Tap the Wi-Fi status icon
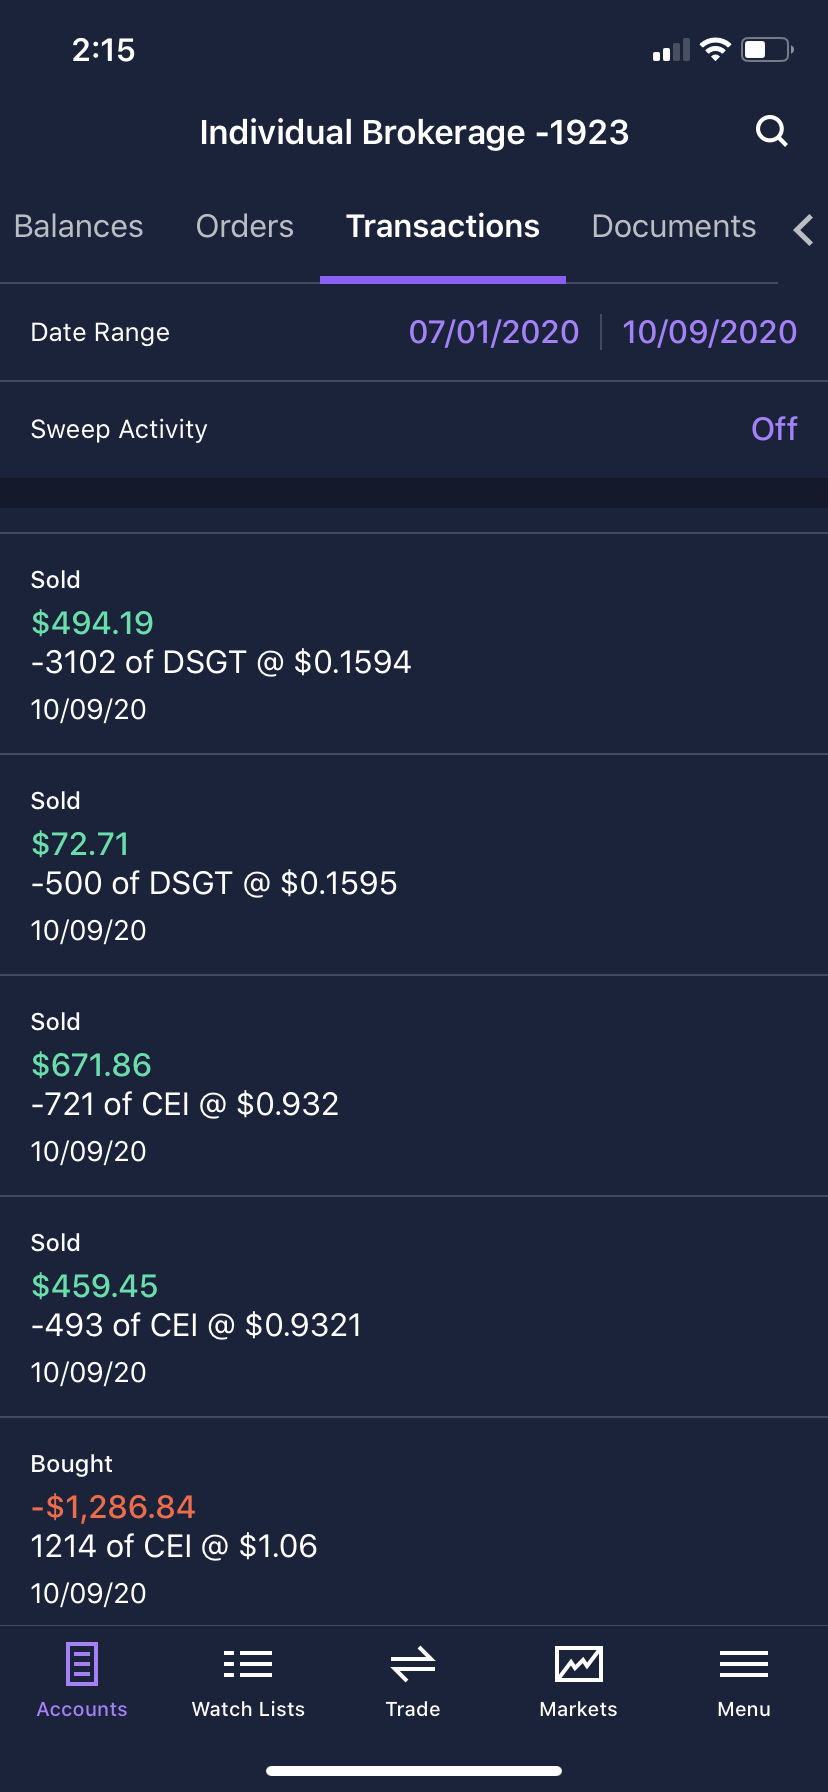Viewport: 828px width, 1792px height. click(x=715, y=49)
